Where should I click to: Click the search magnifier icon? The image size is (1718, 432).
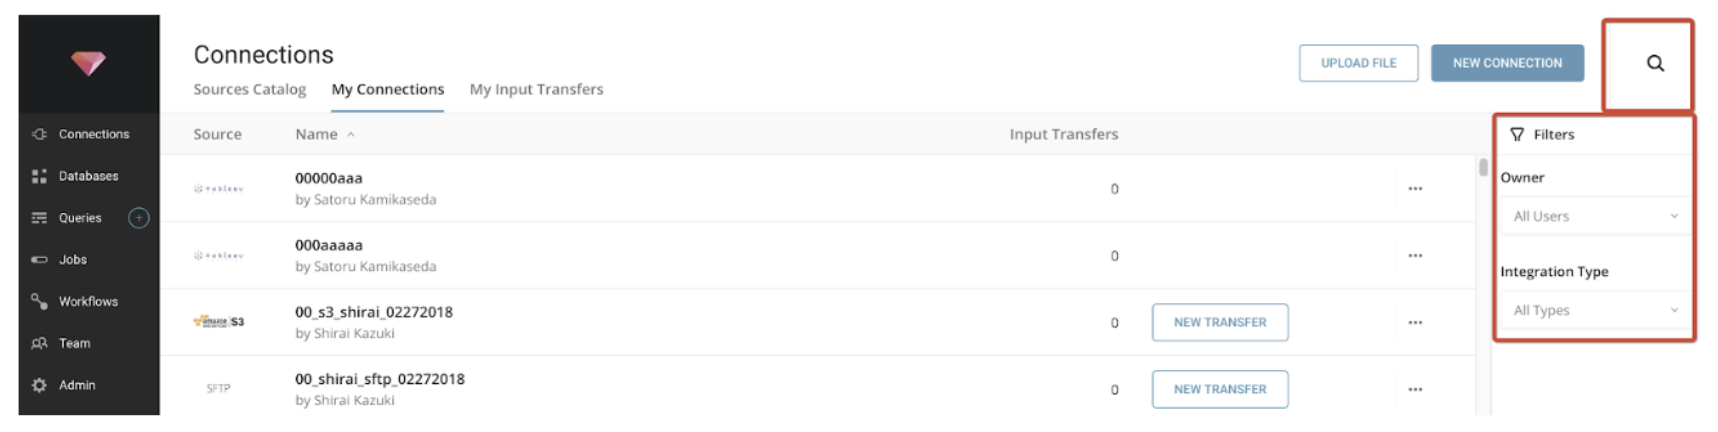pos(1655,63)
